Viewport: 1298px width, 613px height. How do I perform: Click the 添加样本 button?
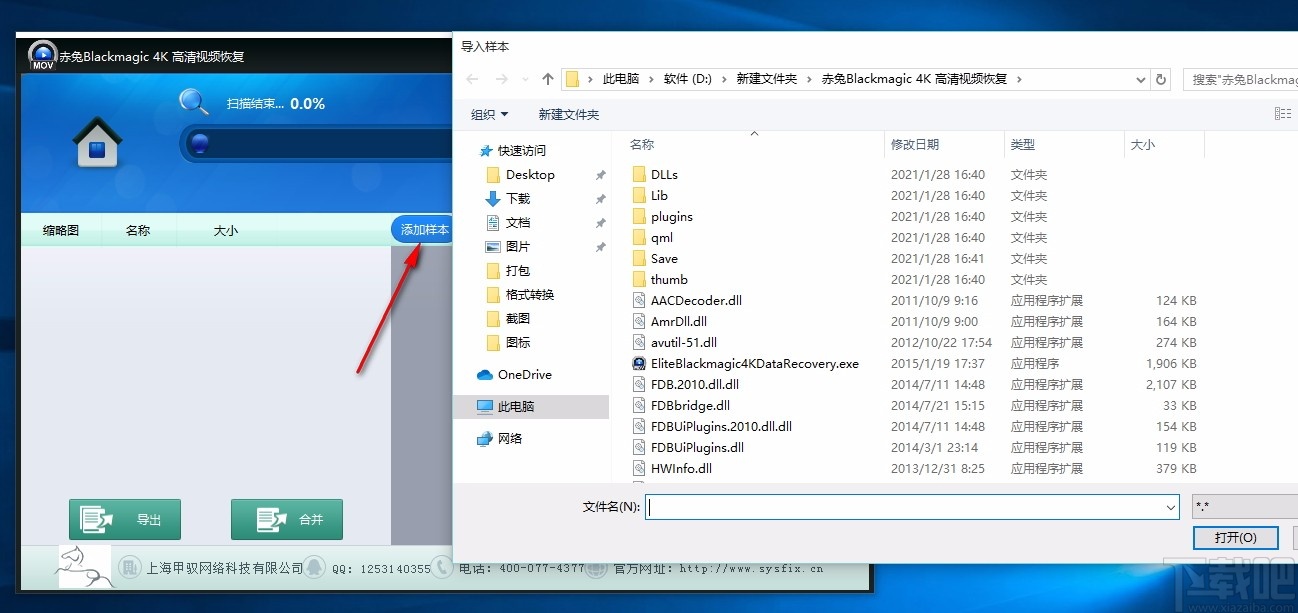click(x=424, y=230)
